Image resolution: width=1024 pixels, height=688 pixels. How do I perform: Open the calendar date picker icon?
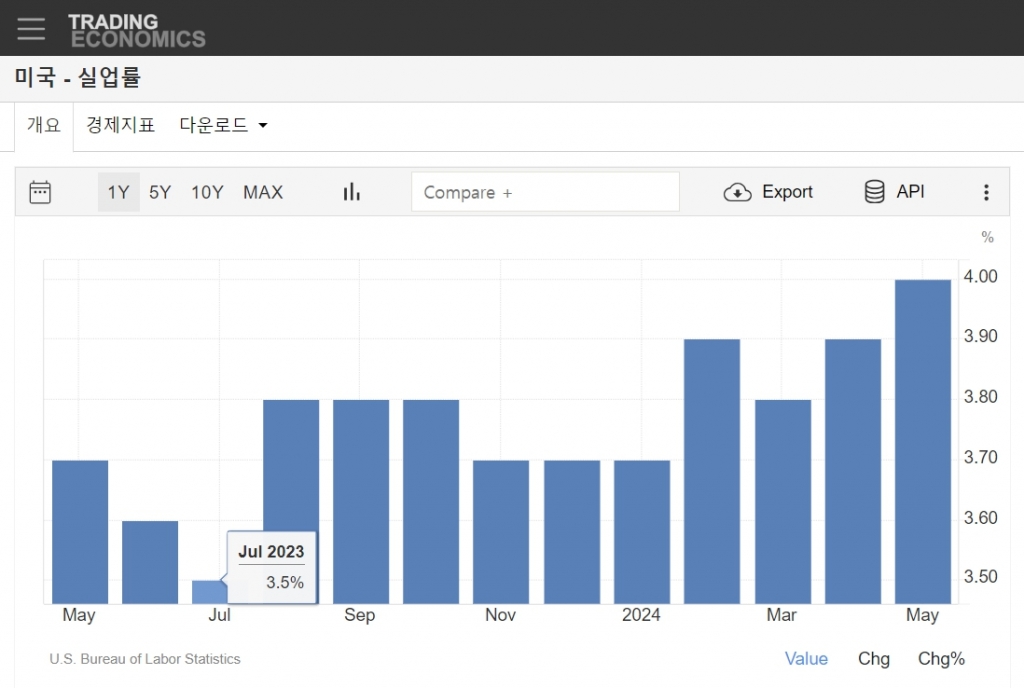point(40,192)
